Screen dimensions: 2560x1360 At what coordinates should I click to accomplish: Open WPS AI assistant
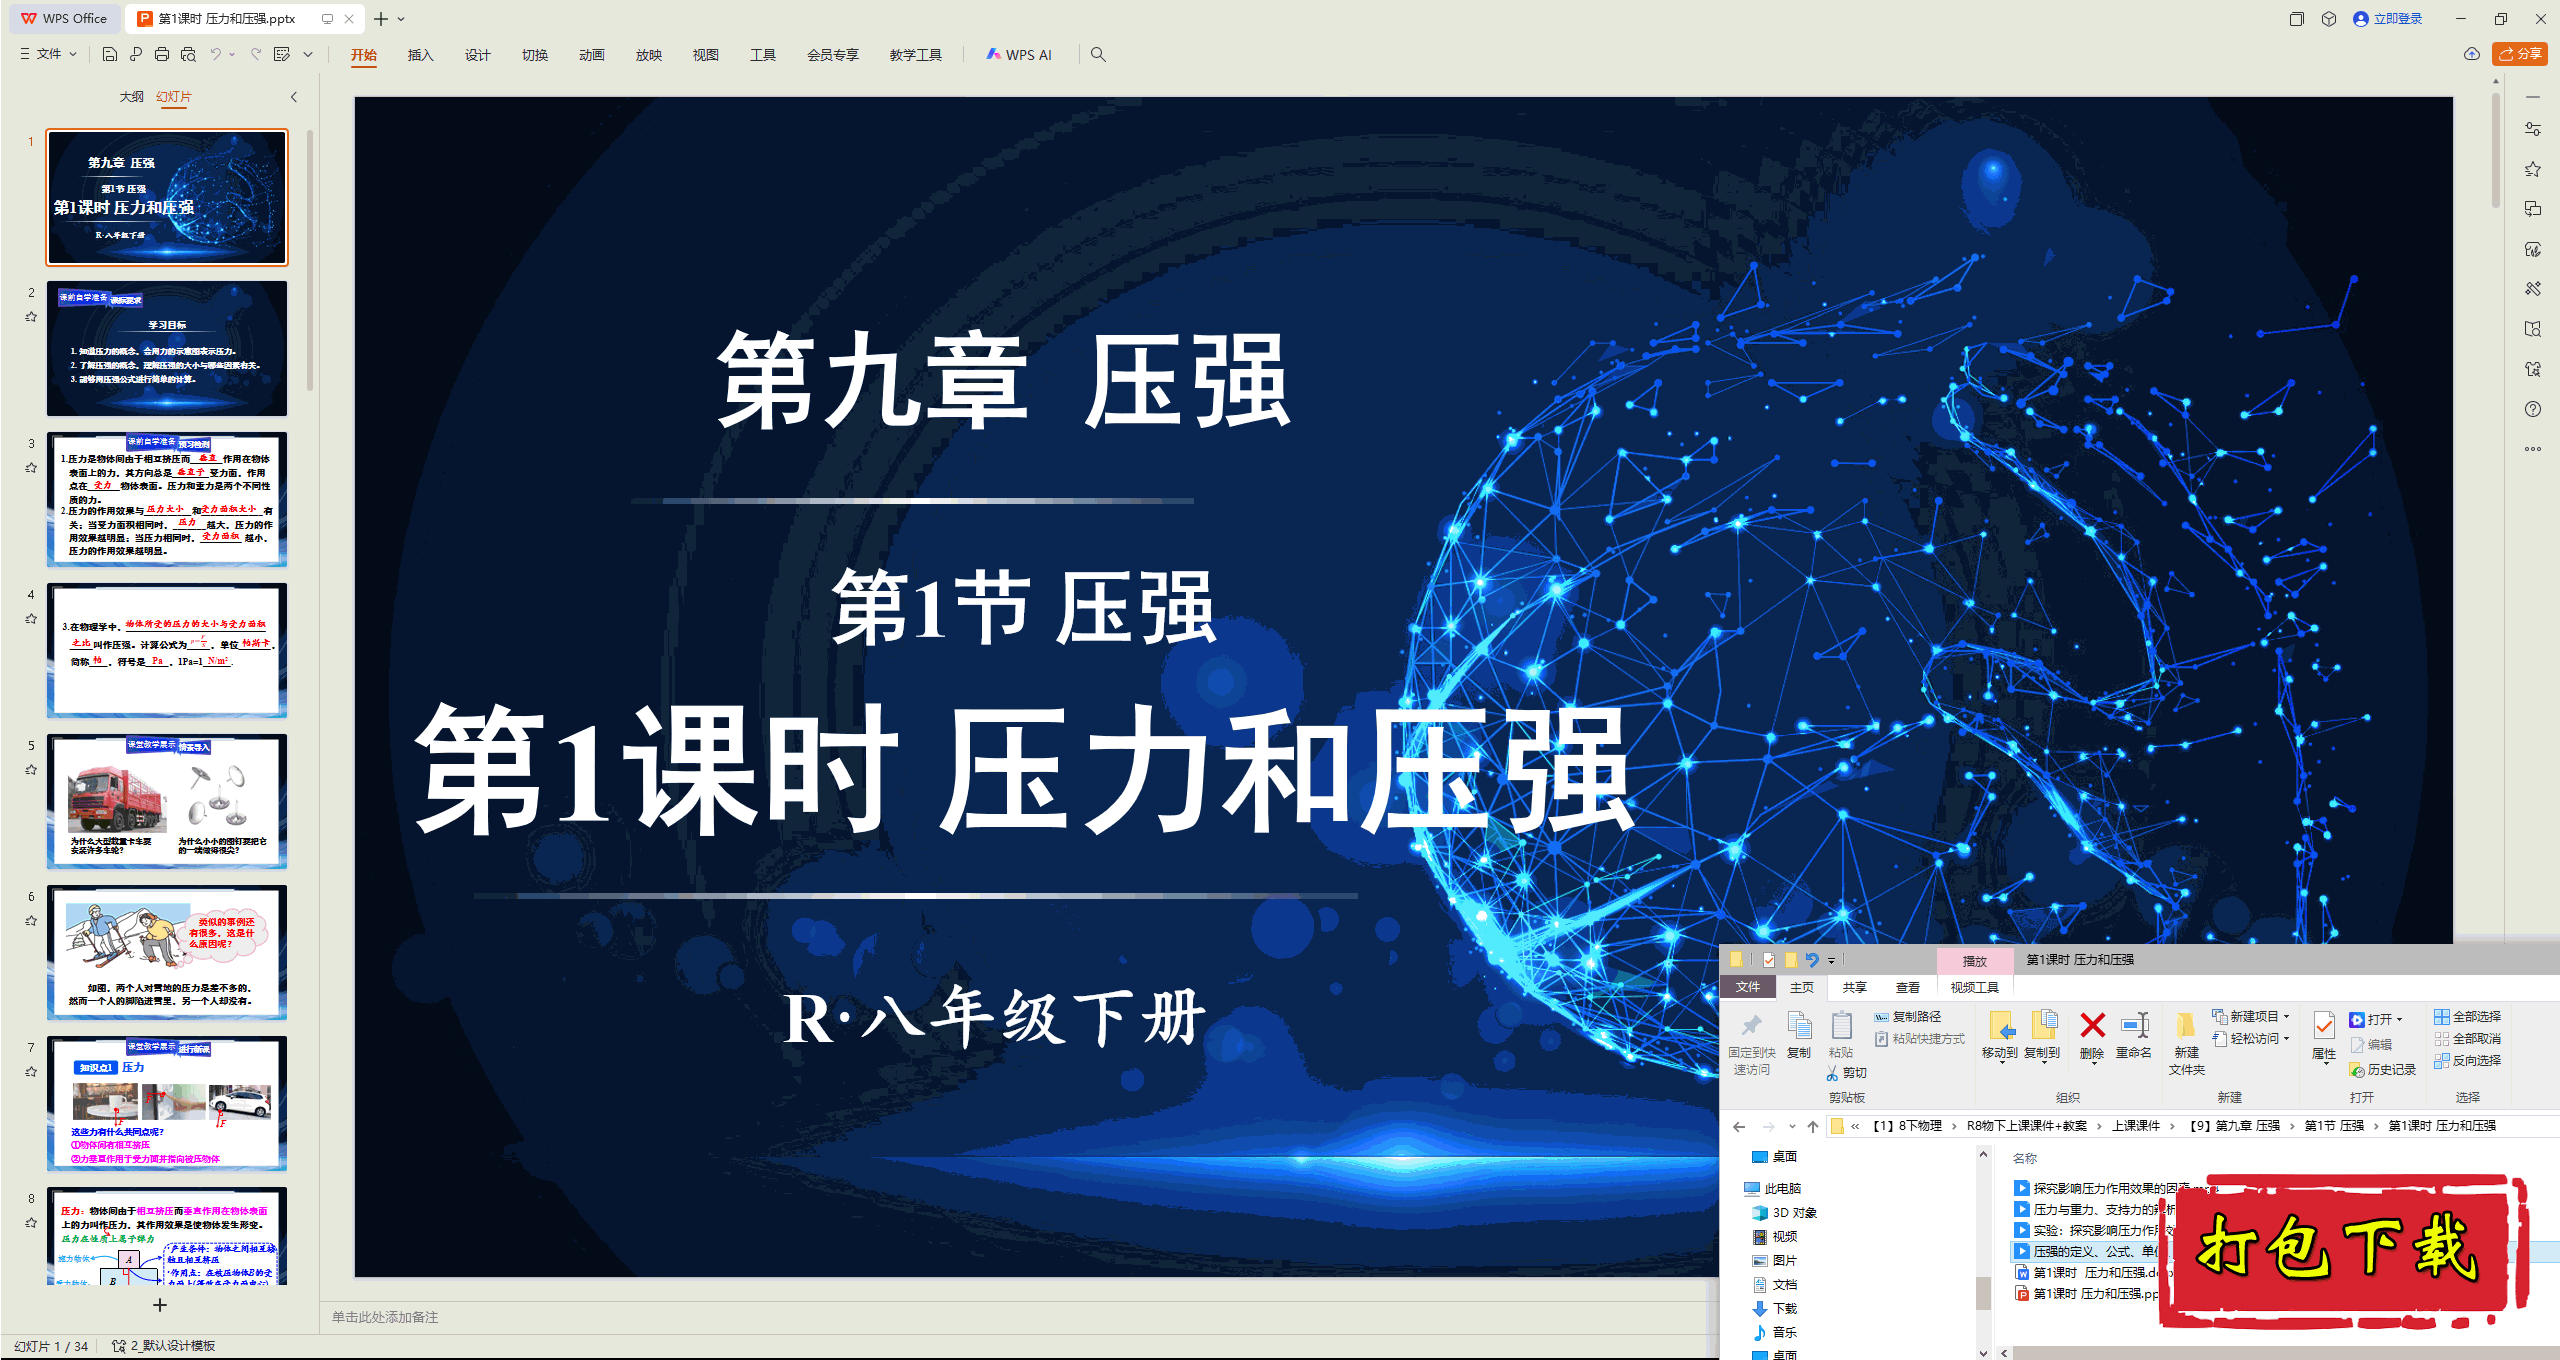1019,55
